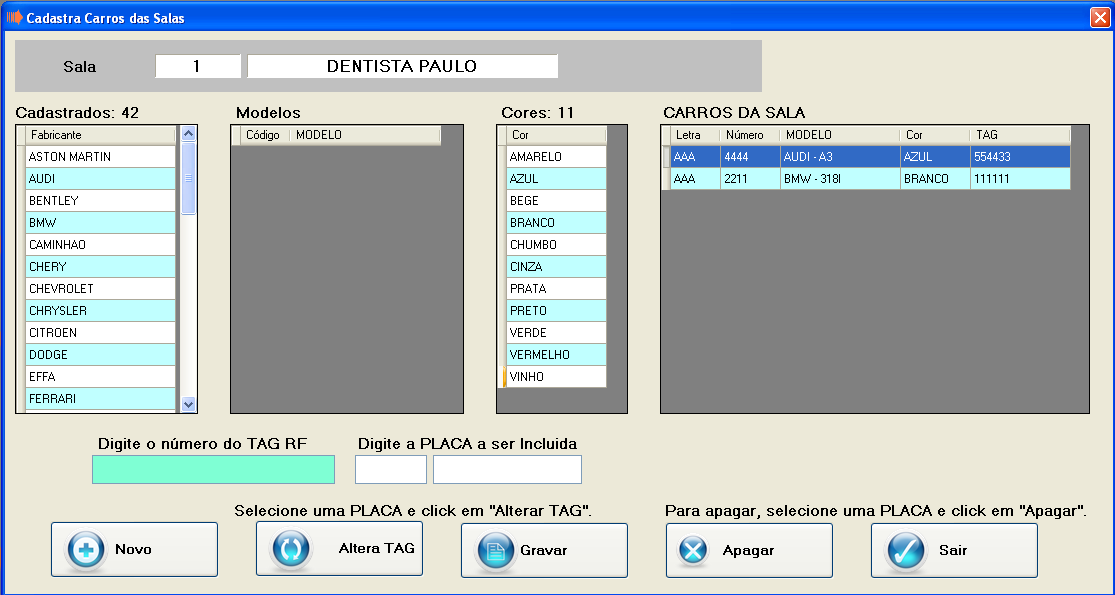Click the Fabricante list scroll down arrow

coord(188,404)
